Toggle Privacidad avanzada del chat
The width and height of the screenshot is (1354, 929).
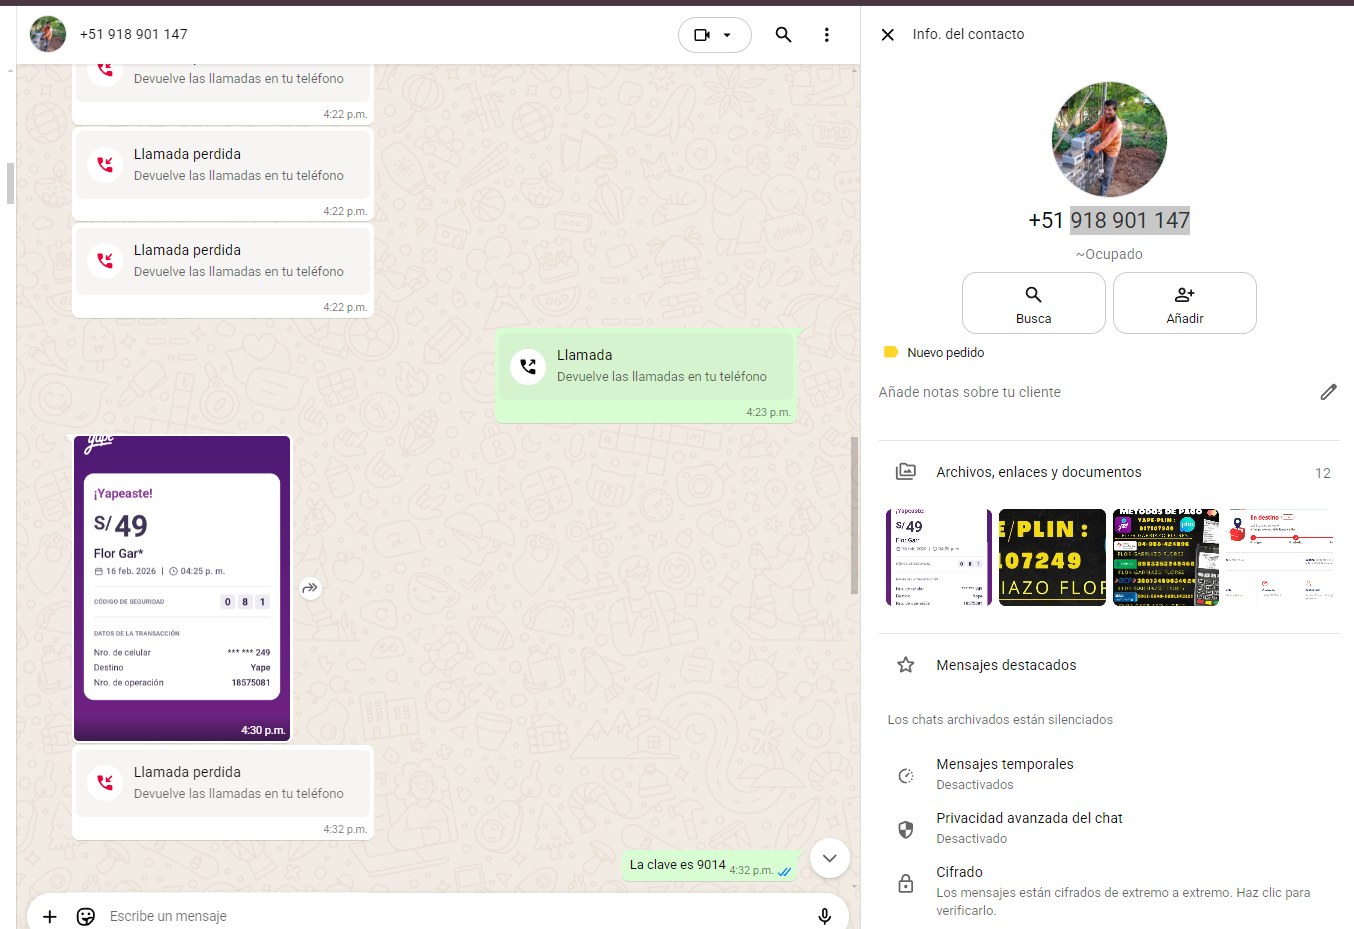[x=1029, y=827]
